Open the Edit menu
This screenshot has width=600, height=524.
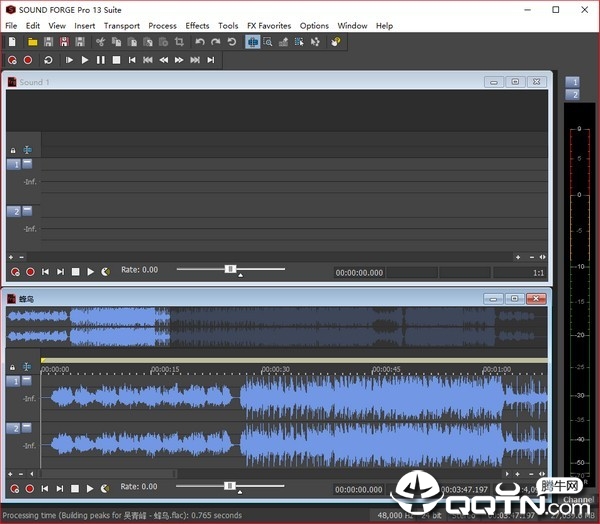click(x=33, y=26)
